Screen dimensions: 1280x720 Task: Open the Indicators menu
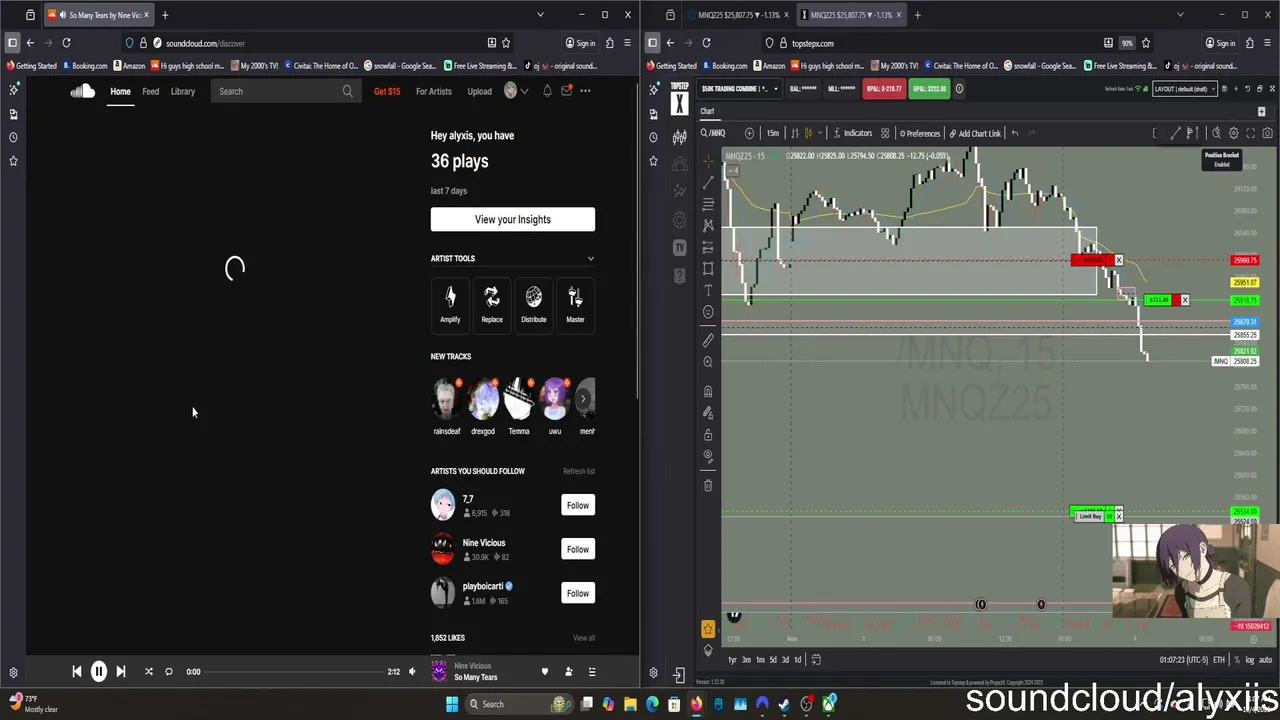852,133
